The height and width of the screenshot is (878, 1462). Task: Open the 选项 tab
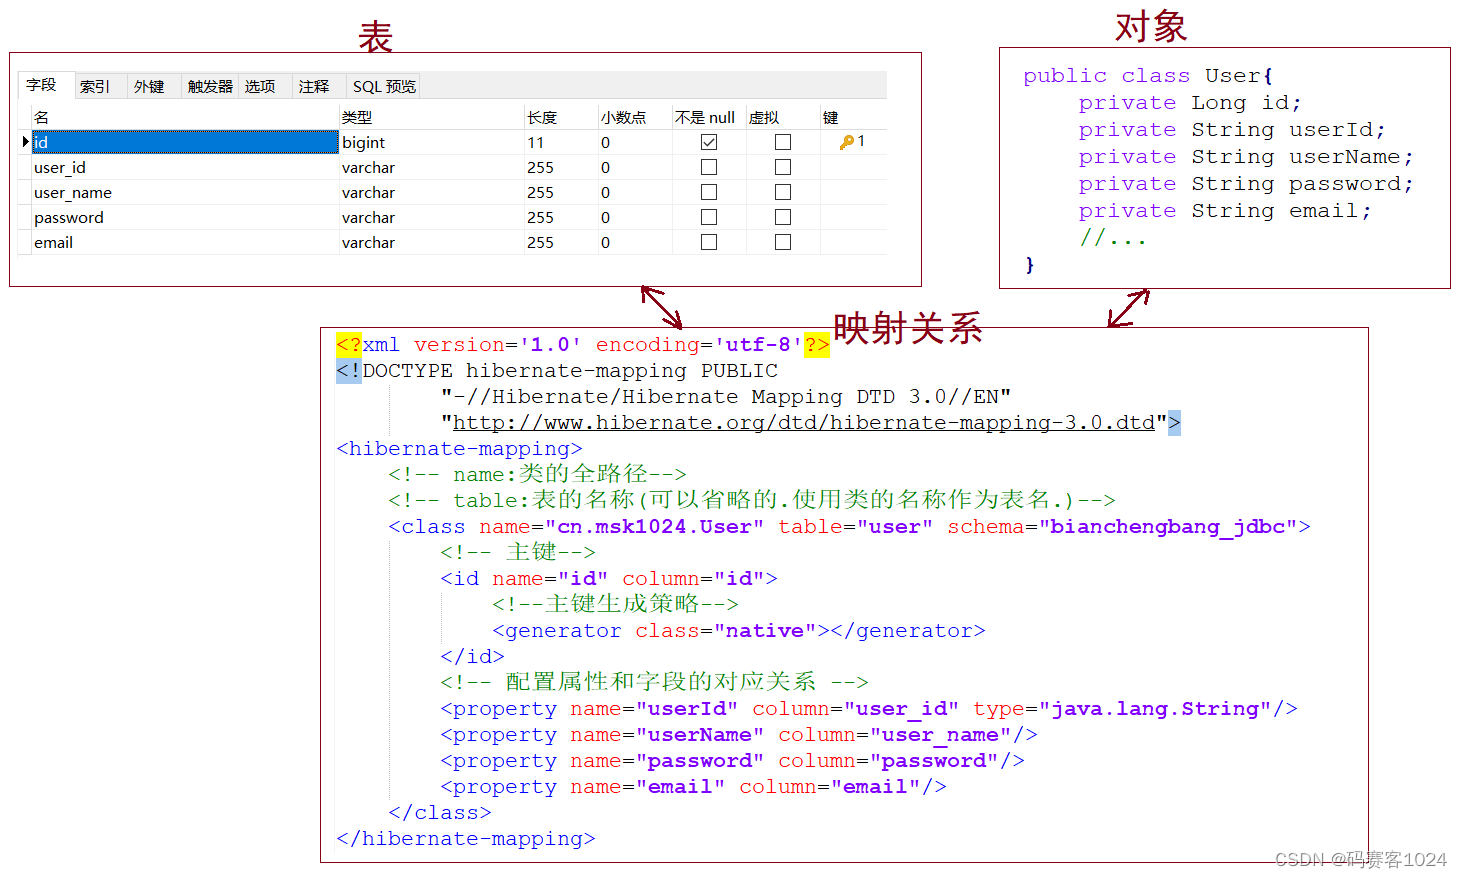tap(260, 87)
